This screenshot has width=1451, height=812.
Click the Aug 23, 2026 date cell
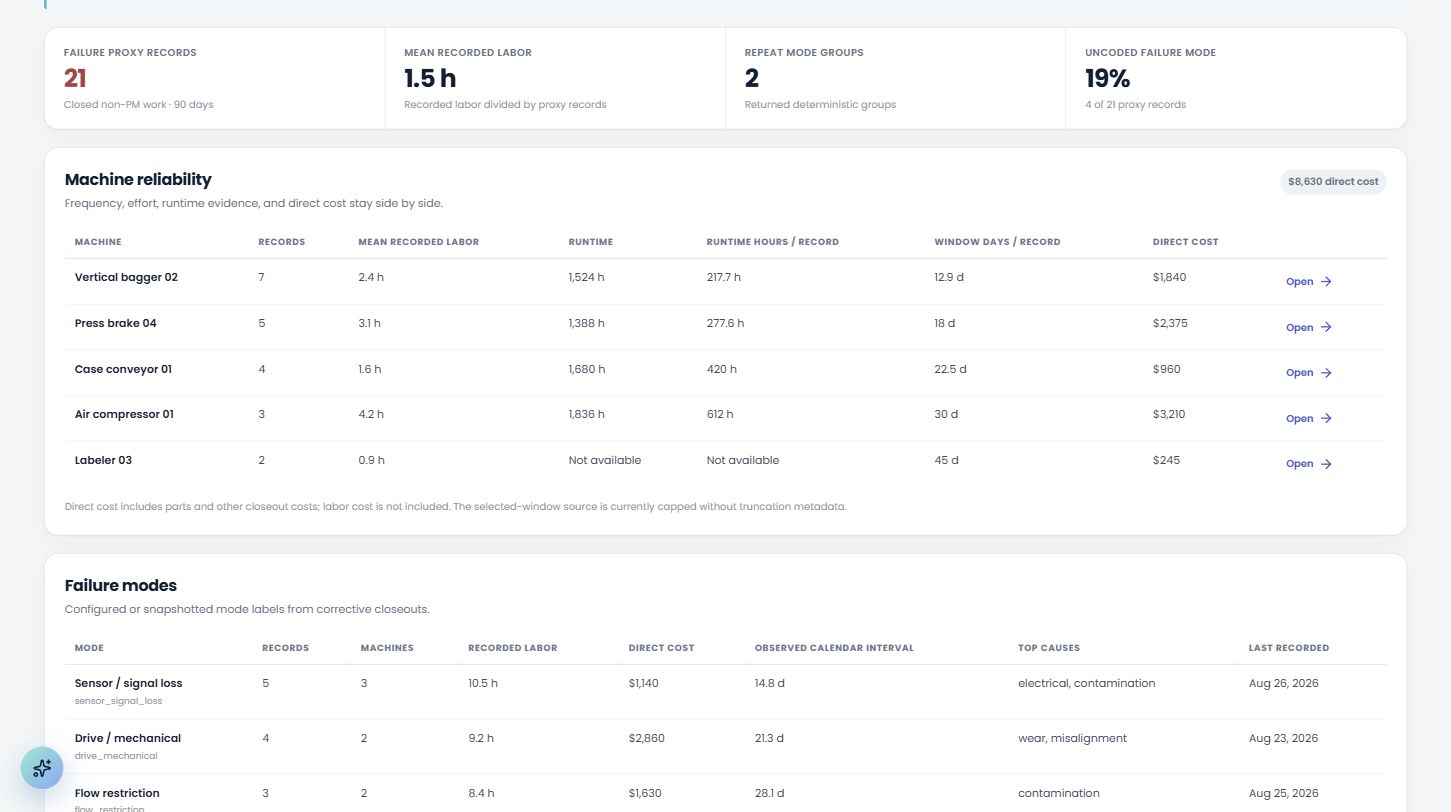1283,738
